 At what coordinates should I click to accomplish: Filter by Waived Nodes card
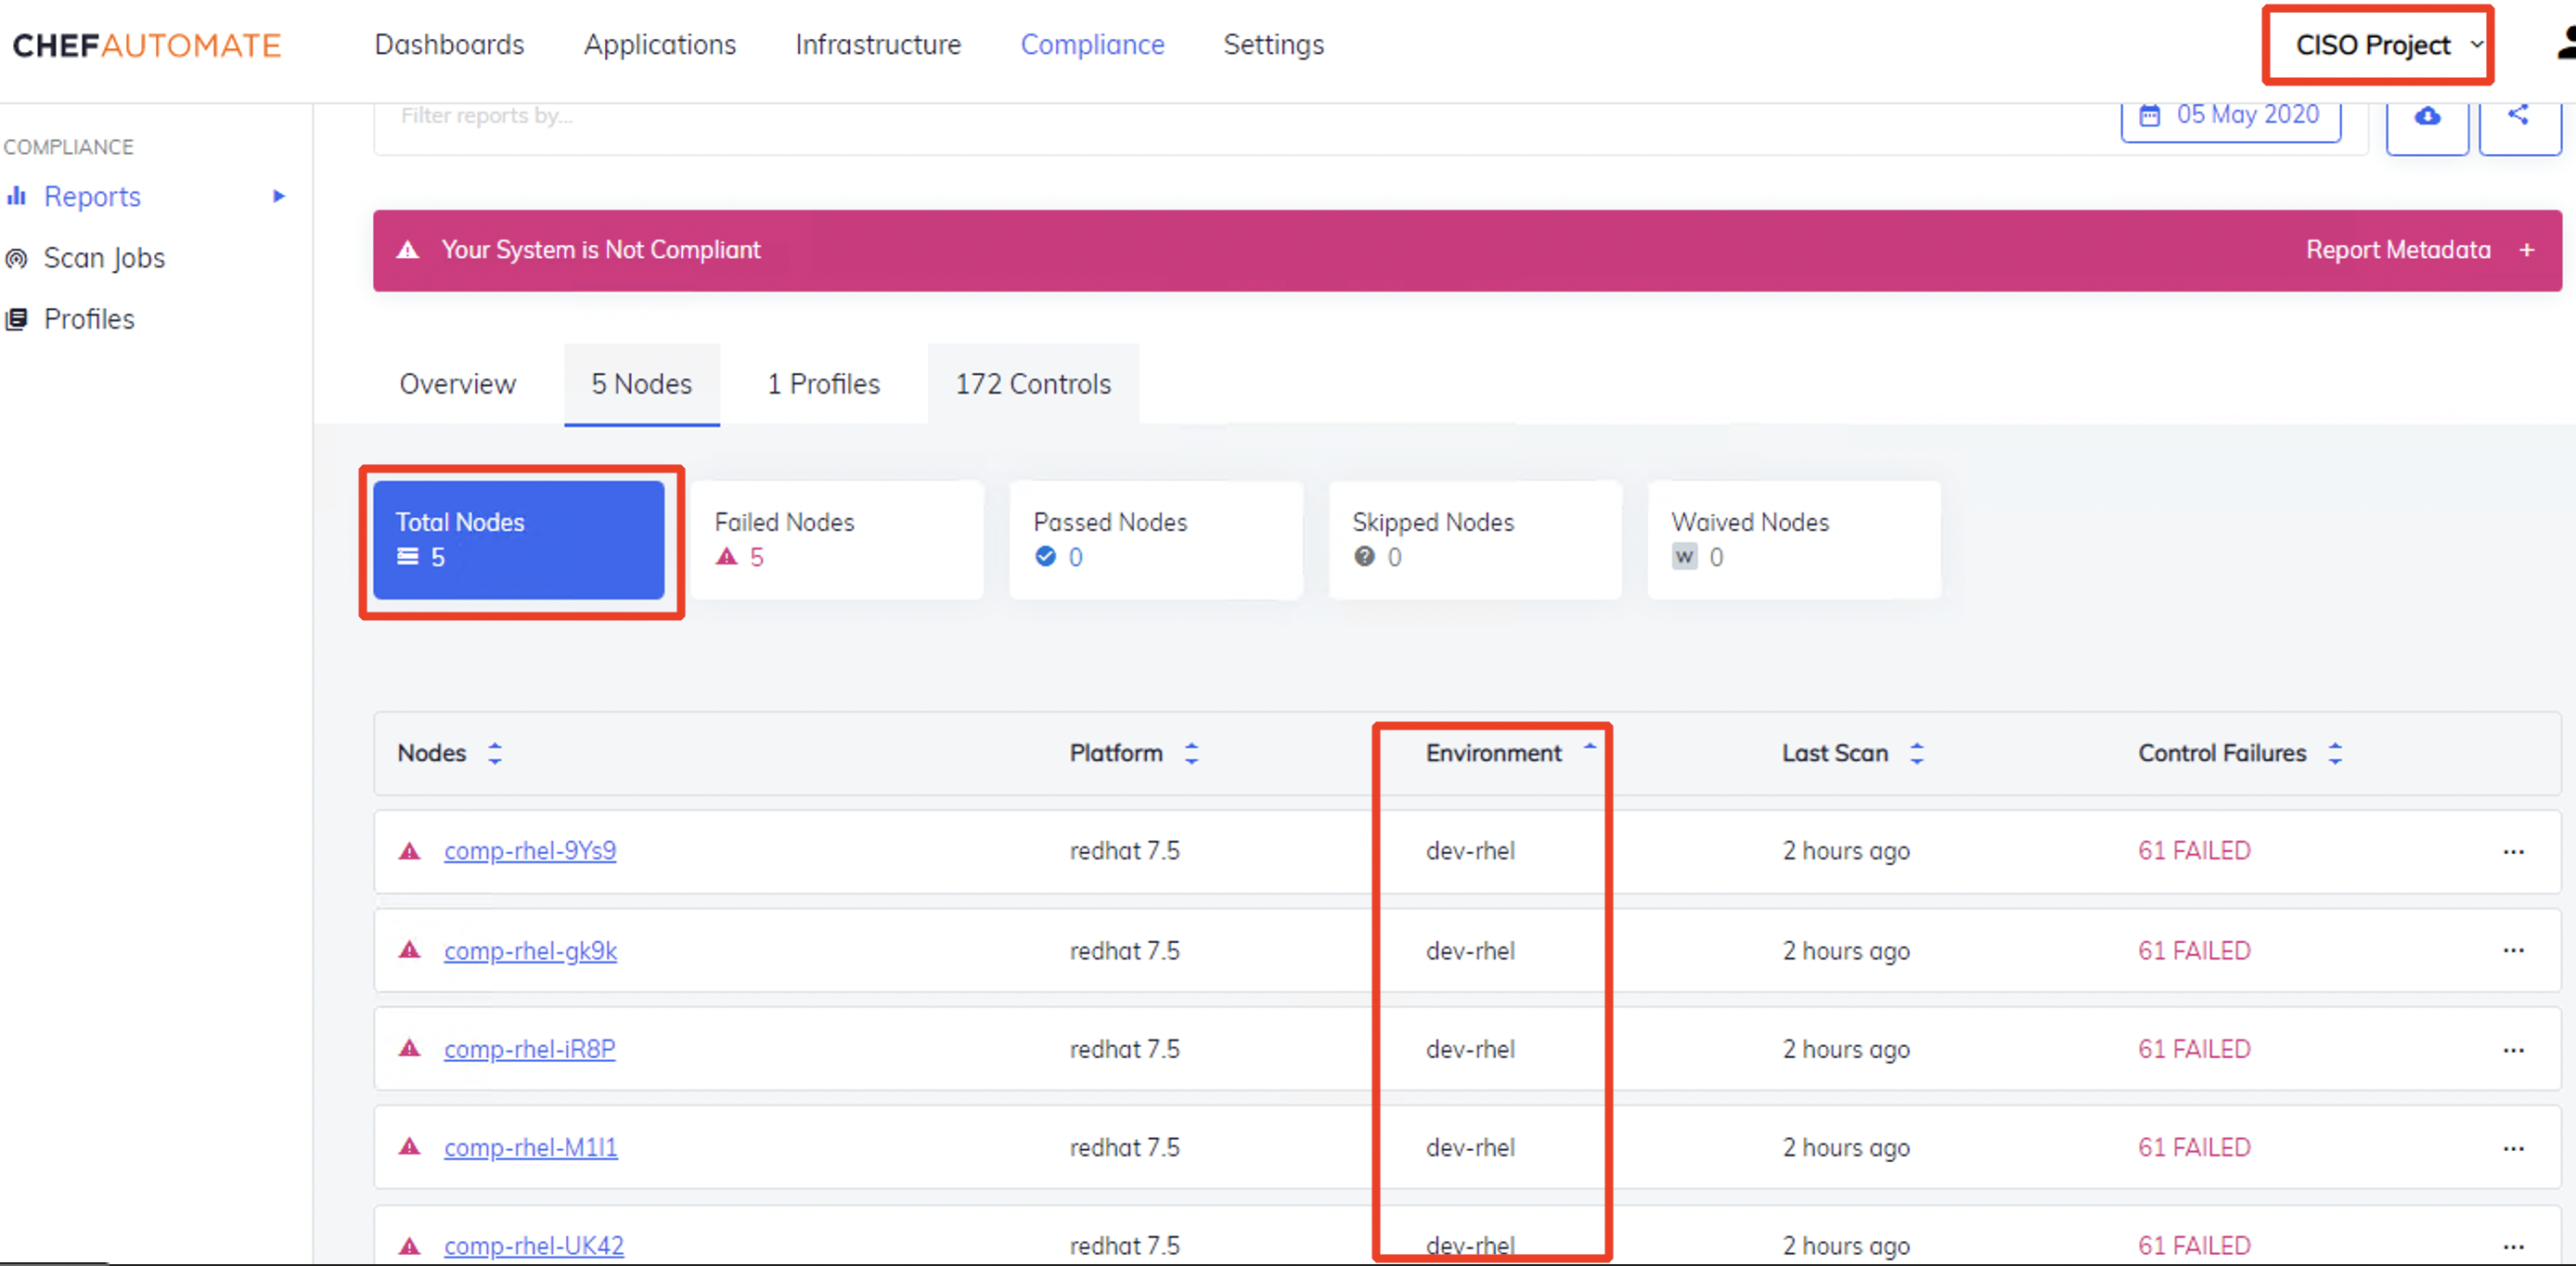[x=1793, y=540]
